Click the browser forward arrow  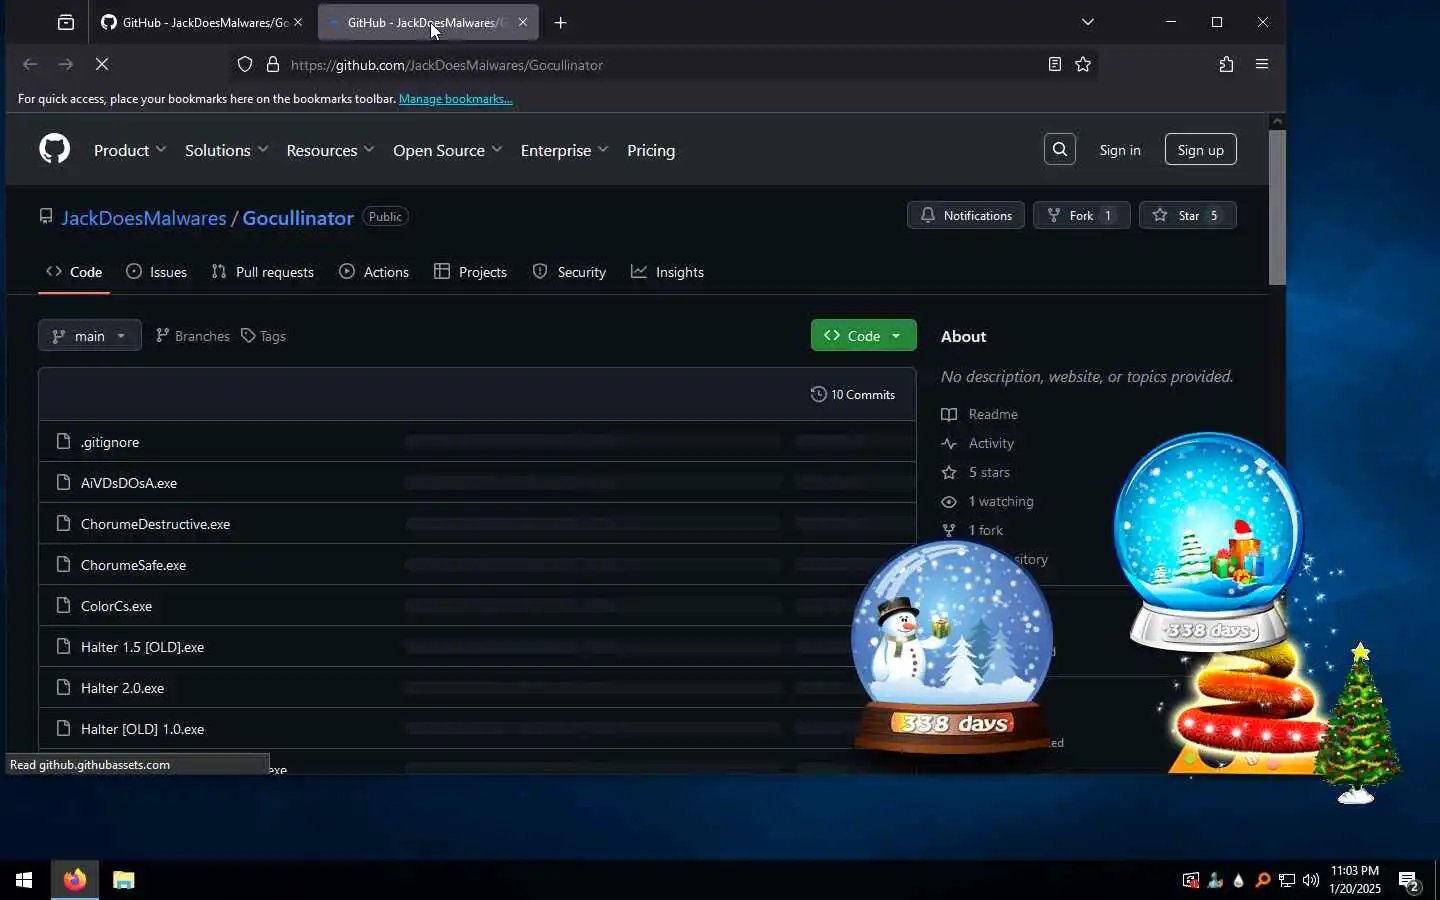[66, 64]
